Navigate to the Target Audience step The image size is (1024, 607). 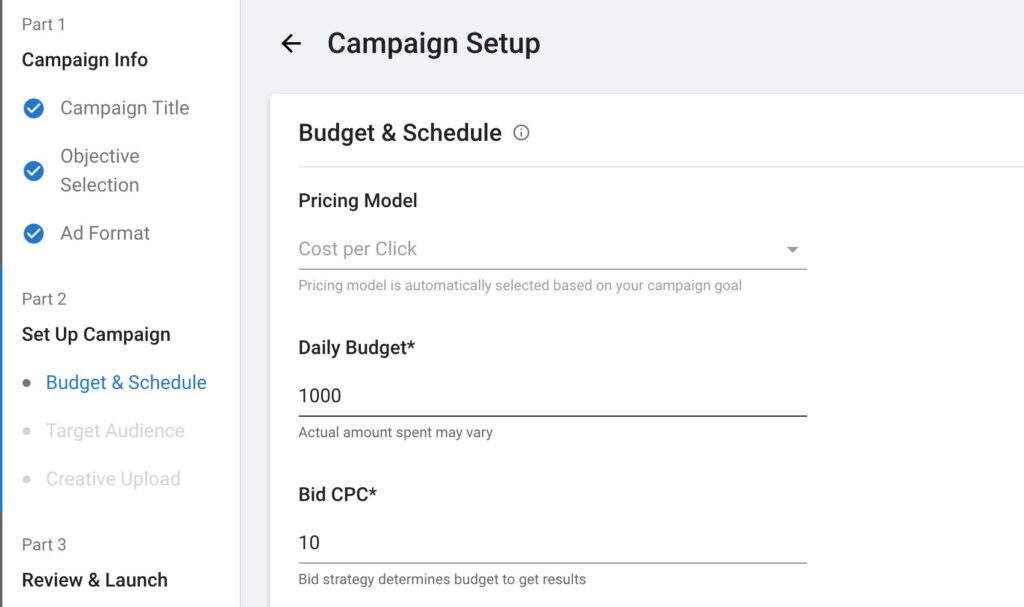[x=113, y=431]
